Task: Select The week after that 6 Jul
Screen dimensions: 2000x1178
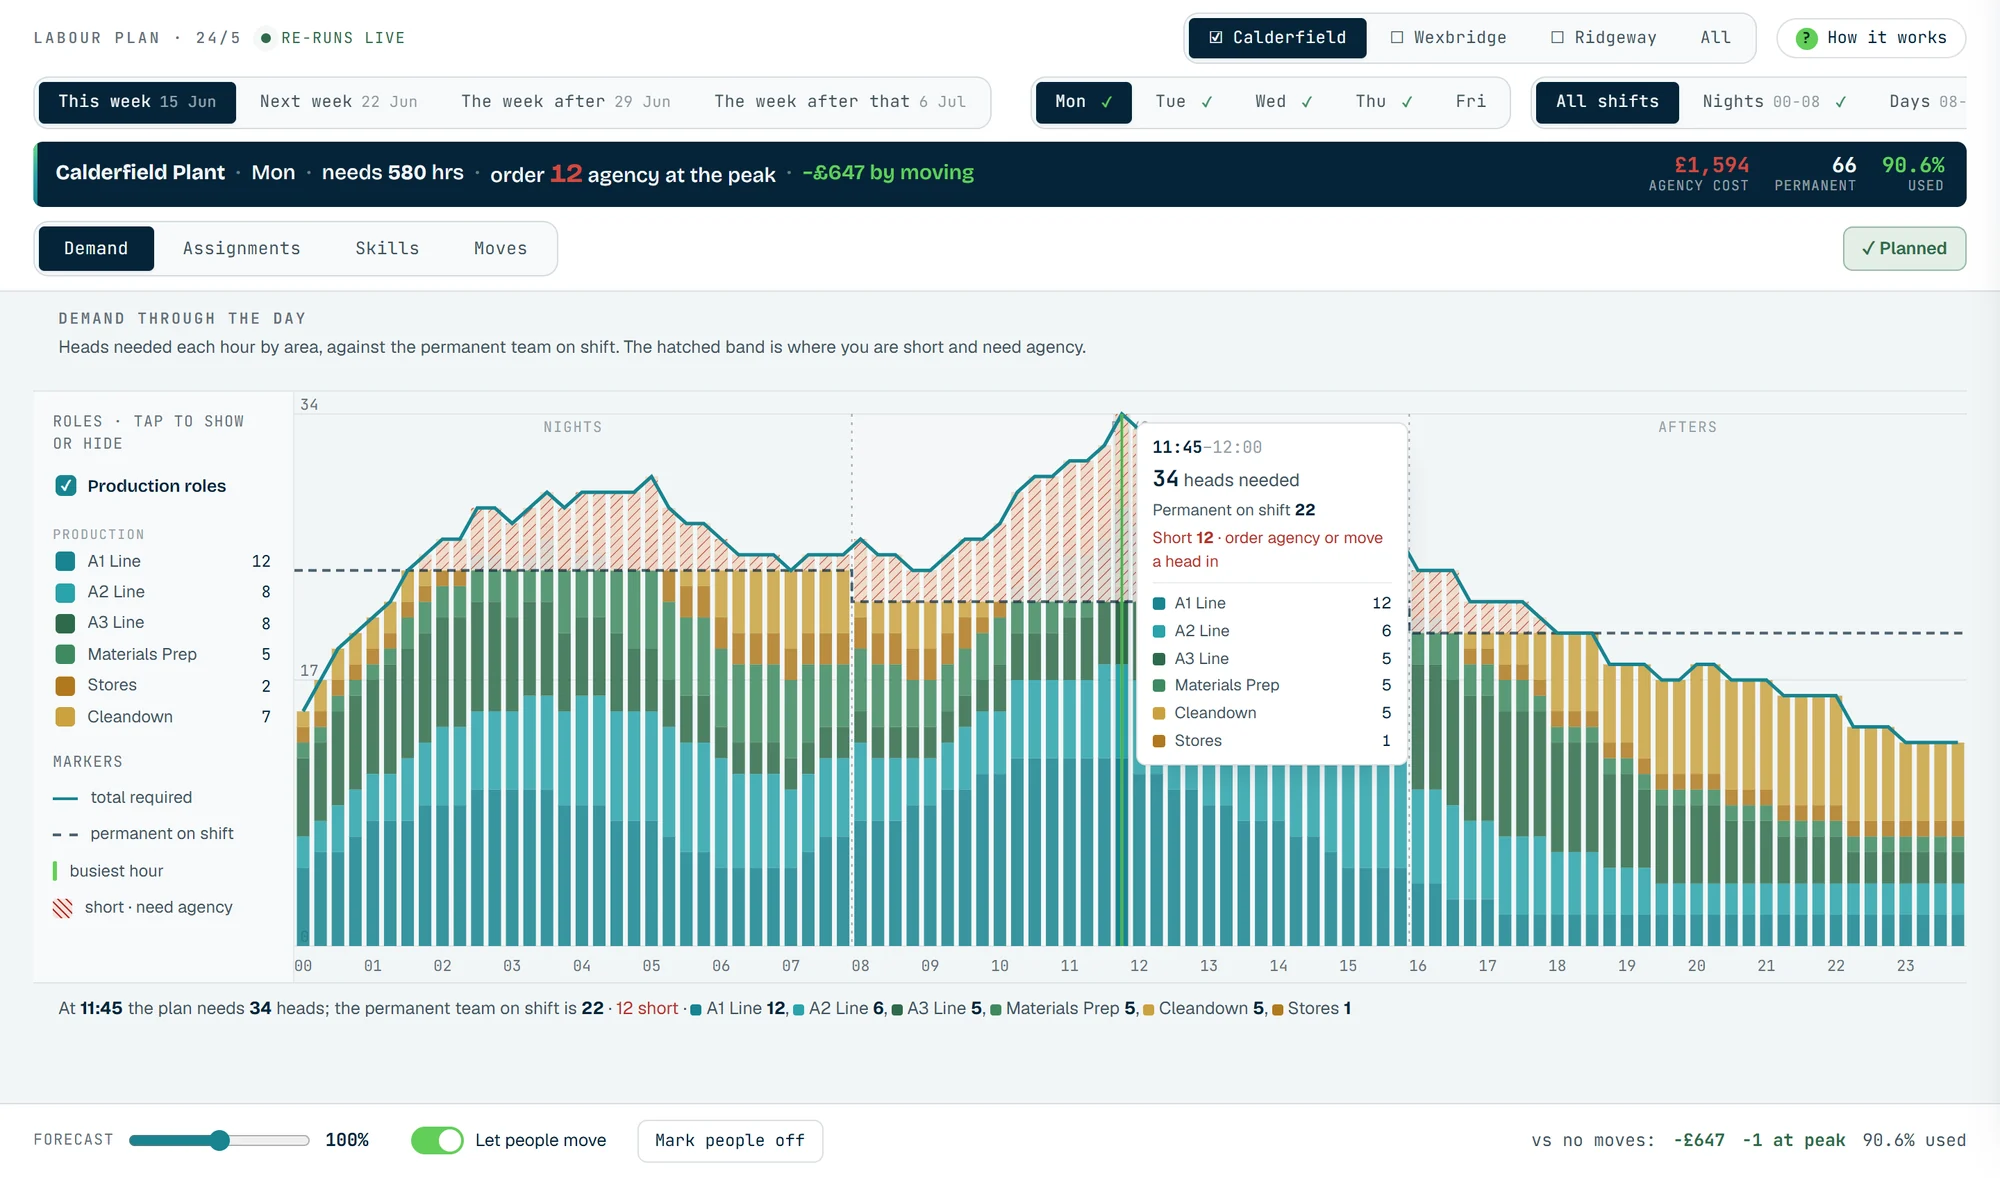Action: (840, 102)
